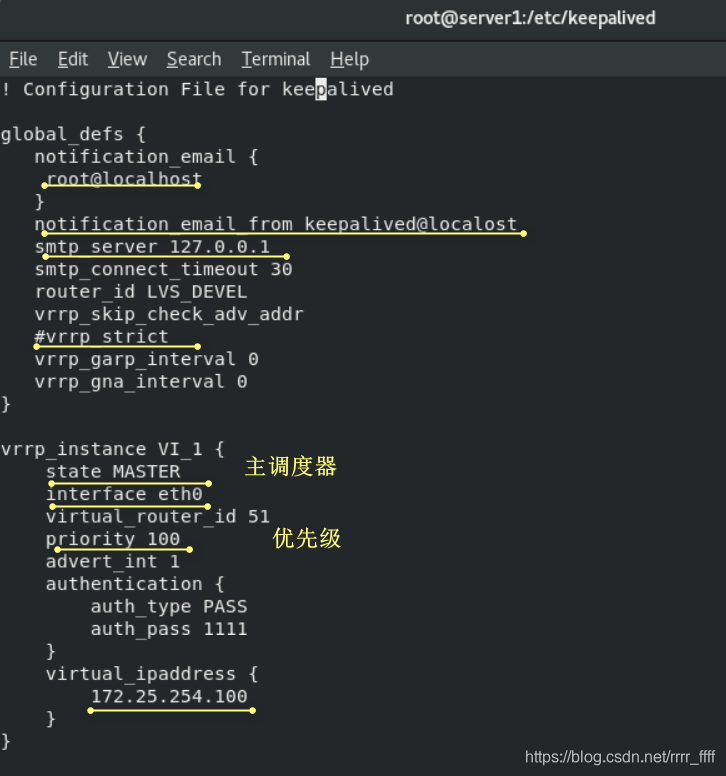Click the 'priority 100' line
Viewport: 726px width, 776px height.
click(x=113, y=539)
